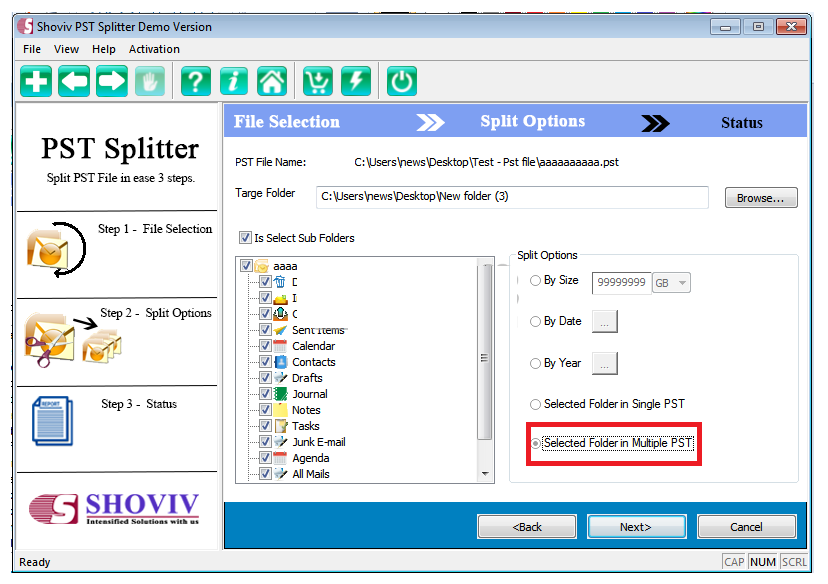Open the home page icon

pos(272,81)
